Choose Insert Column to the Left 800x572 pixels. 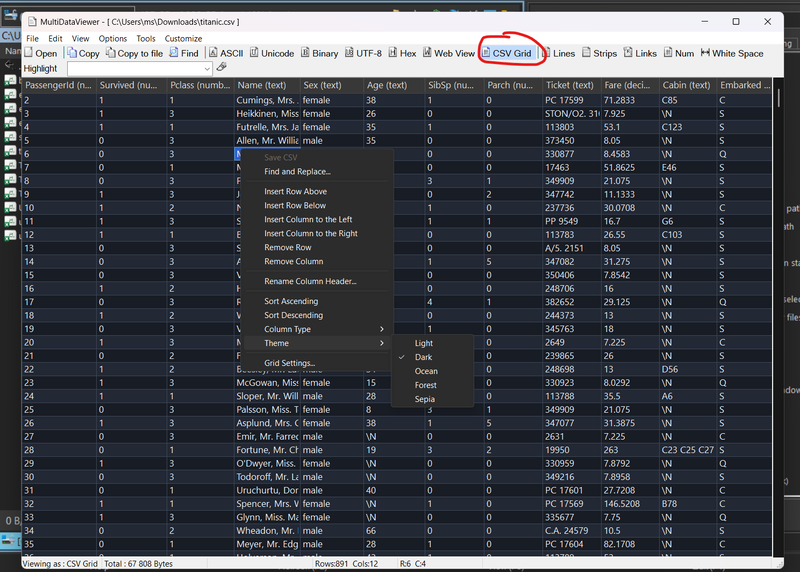(316, 219)
